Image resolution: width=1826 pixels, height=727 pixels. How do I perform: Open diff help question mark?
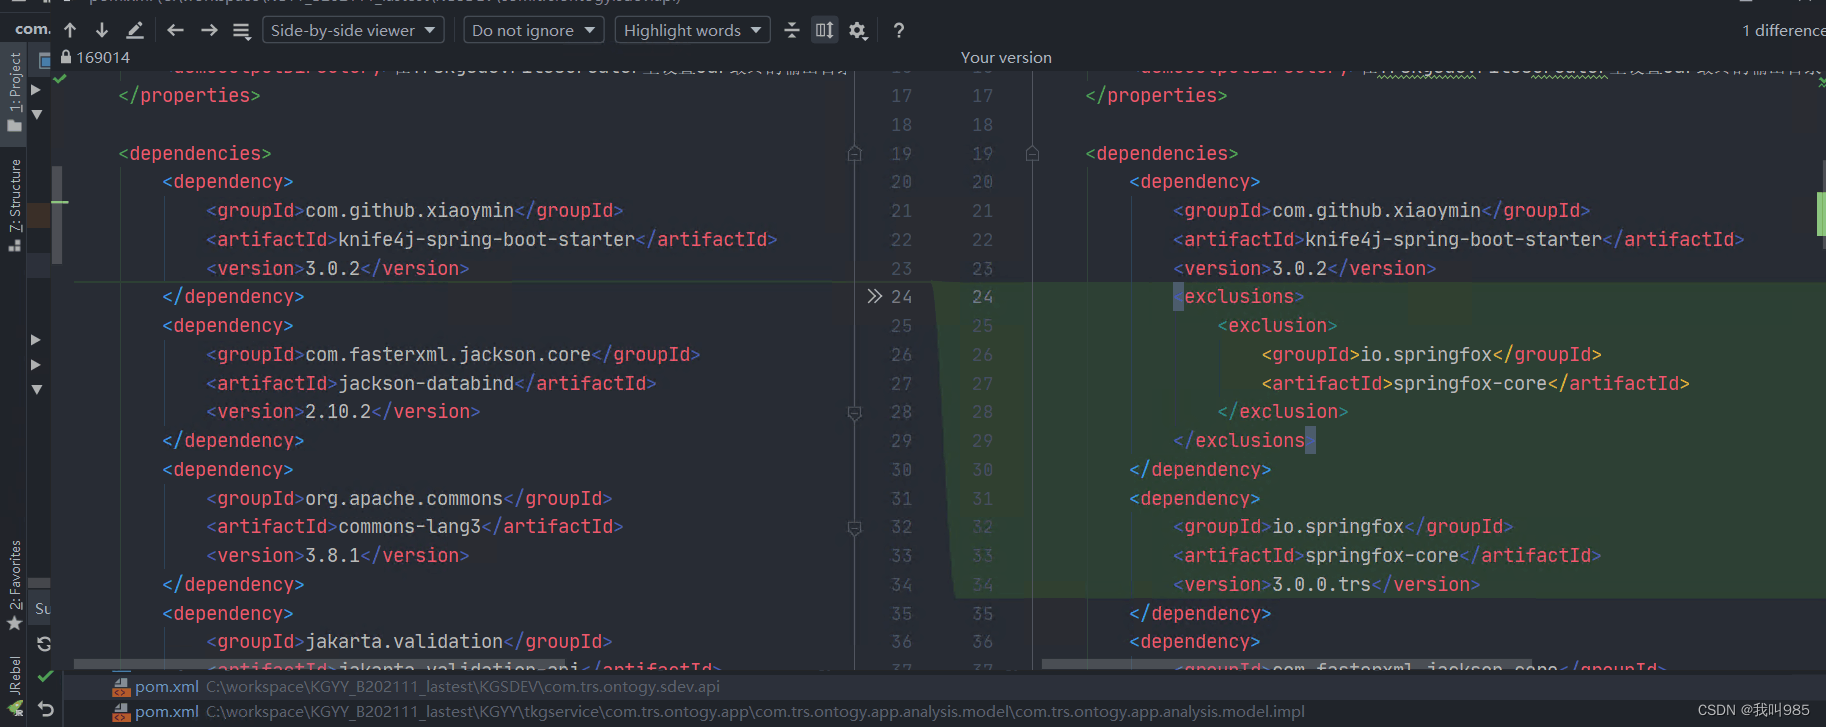(x=899, y=30)
